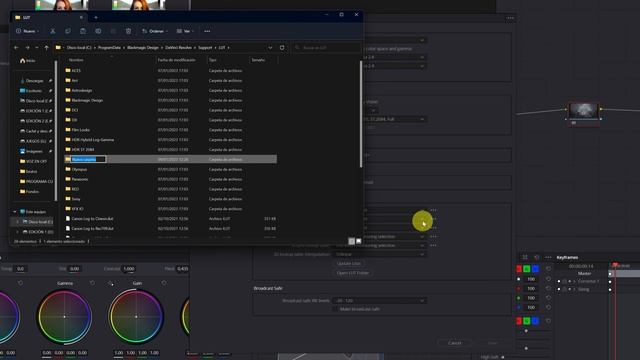Click Blackmagic Design in the breadcrumb path
640x360 pixels.
[x=143, y=48]
